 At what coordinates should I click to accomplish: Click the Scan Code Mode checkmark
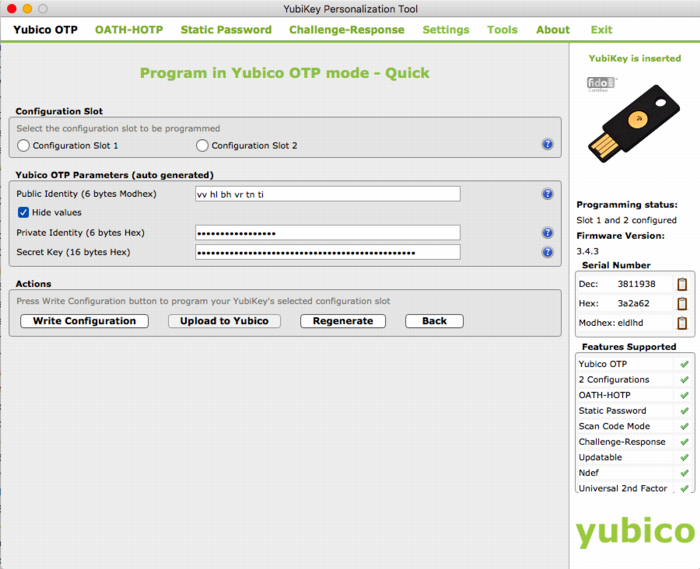tap(684, 427)
